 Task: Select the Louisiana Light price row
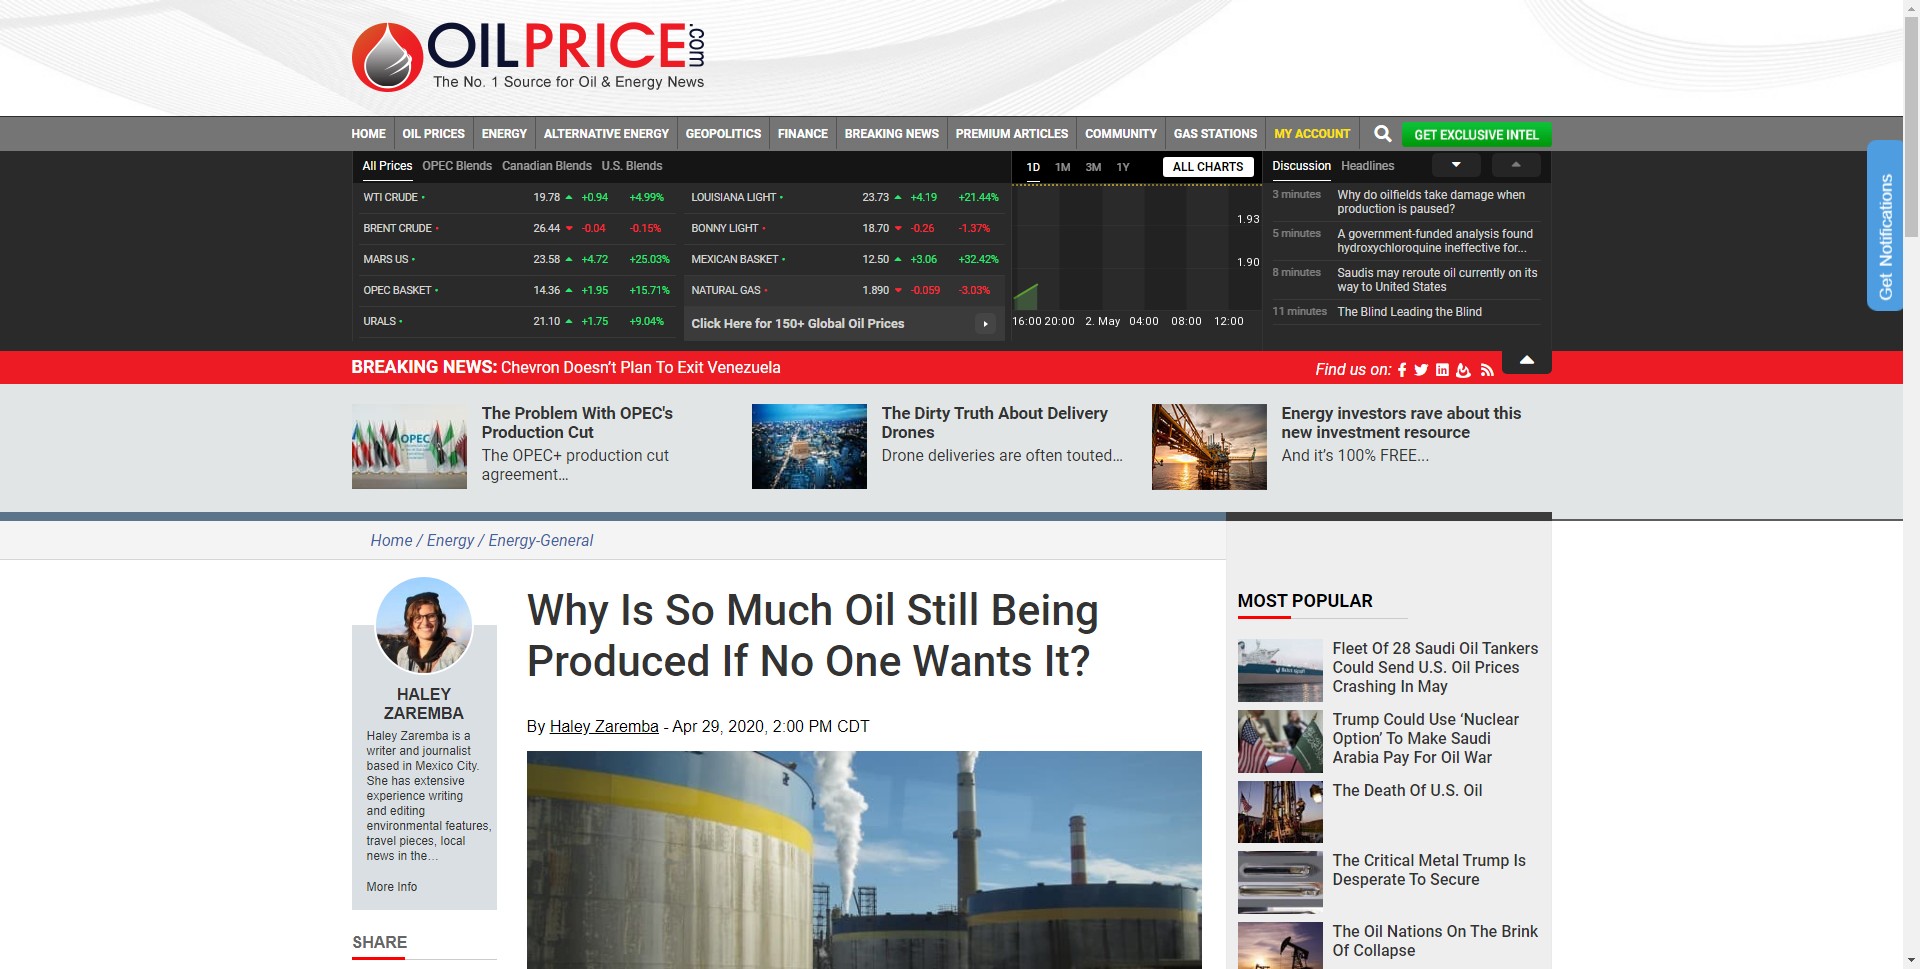(x=844, y=198)
